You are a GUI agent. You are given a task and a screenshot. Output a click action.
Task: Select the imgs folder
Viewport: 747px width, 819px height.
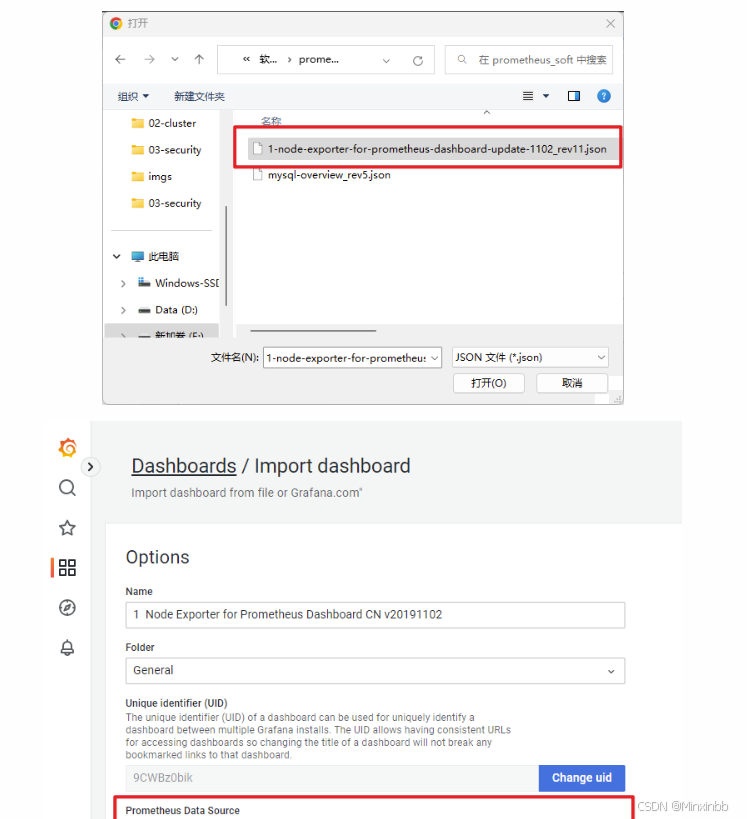(x=151, y=177)
